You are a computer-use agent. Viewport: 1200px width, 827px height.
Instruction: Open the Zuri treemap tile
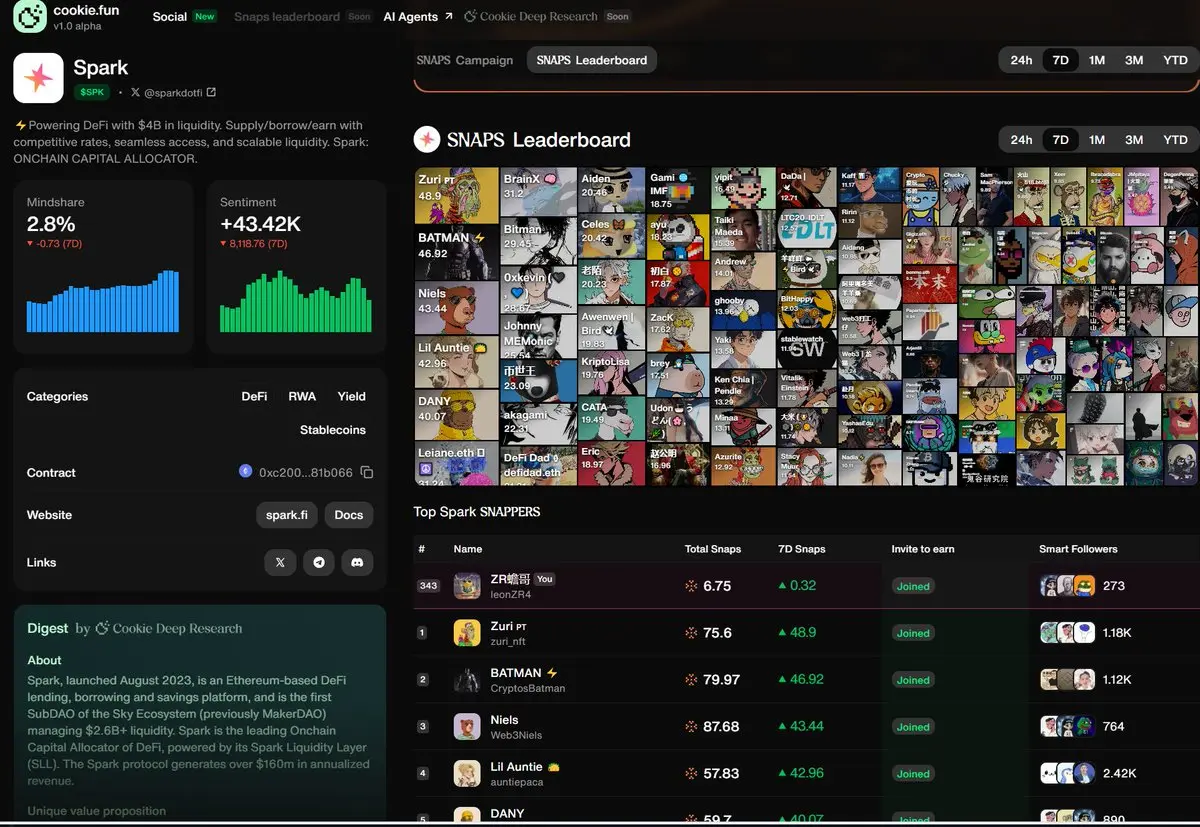point(457,195)
